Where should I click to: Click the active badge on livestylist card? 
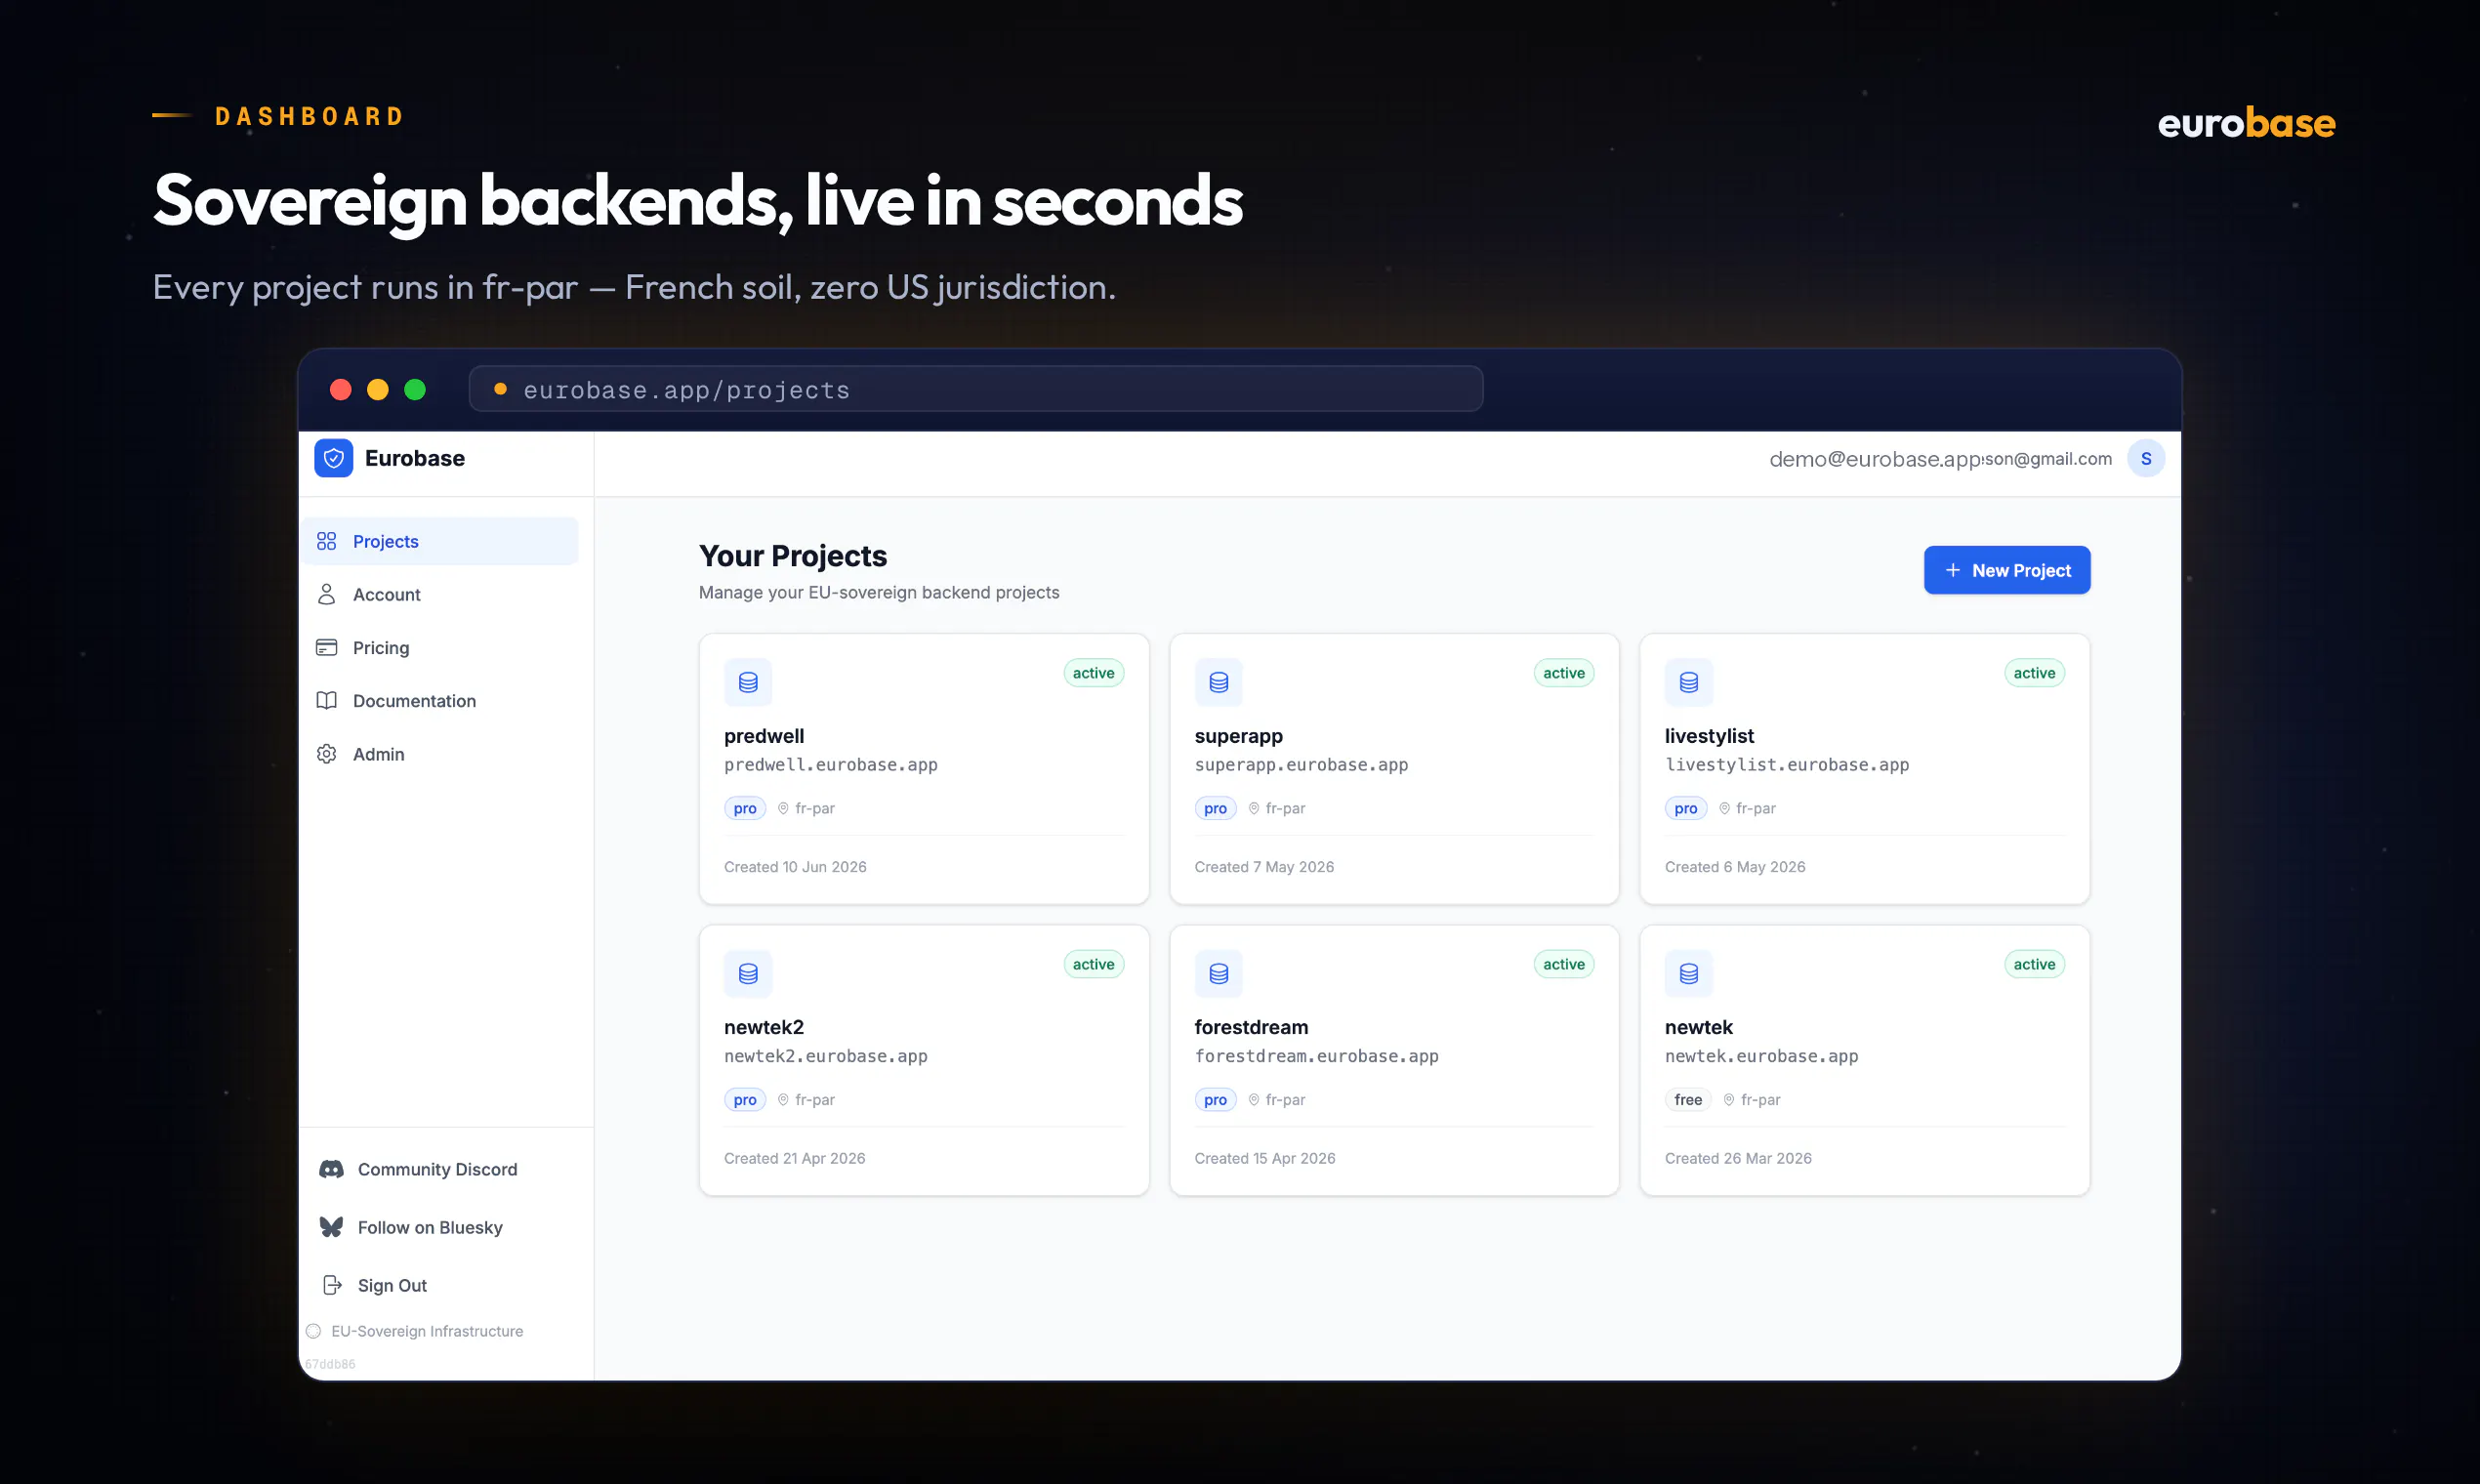(x=2034, y=673)
